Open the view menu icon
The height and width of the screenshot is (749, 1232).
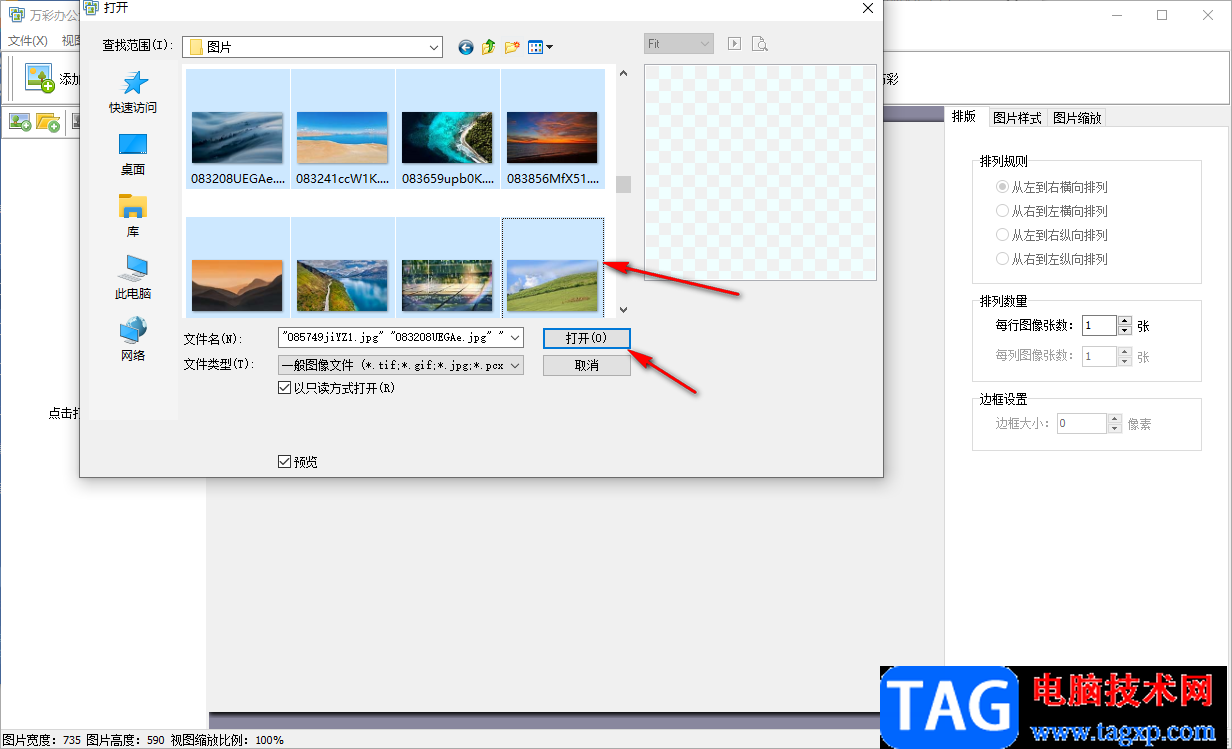[x=540, y=47]
